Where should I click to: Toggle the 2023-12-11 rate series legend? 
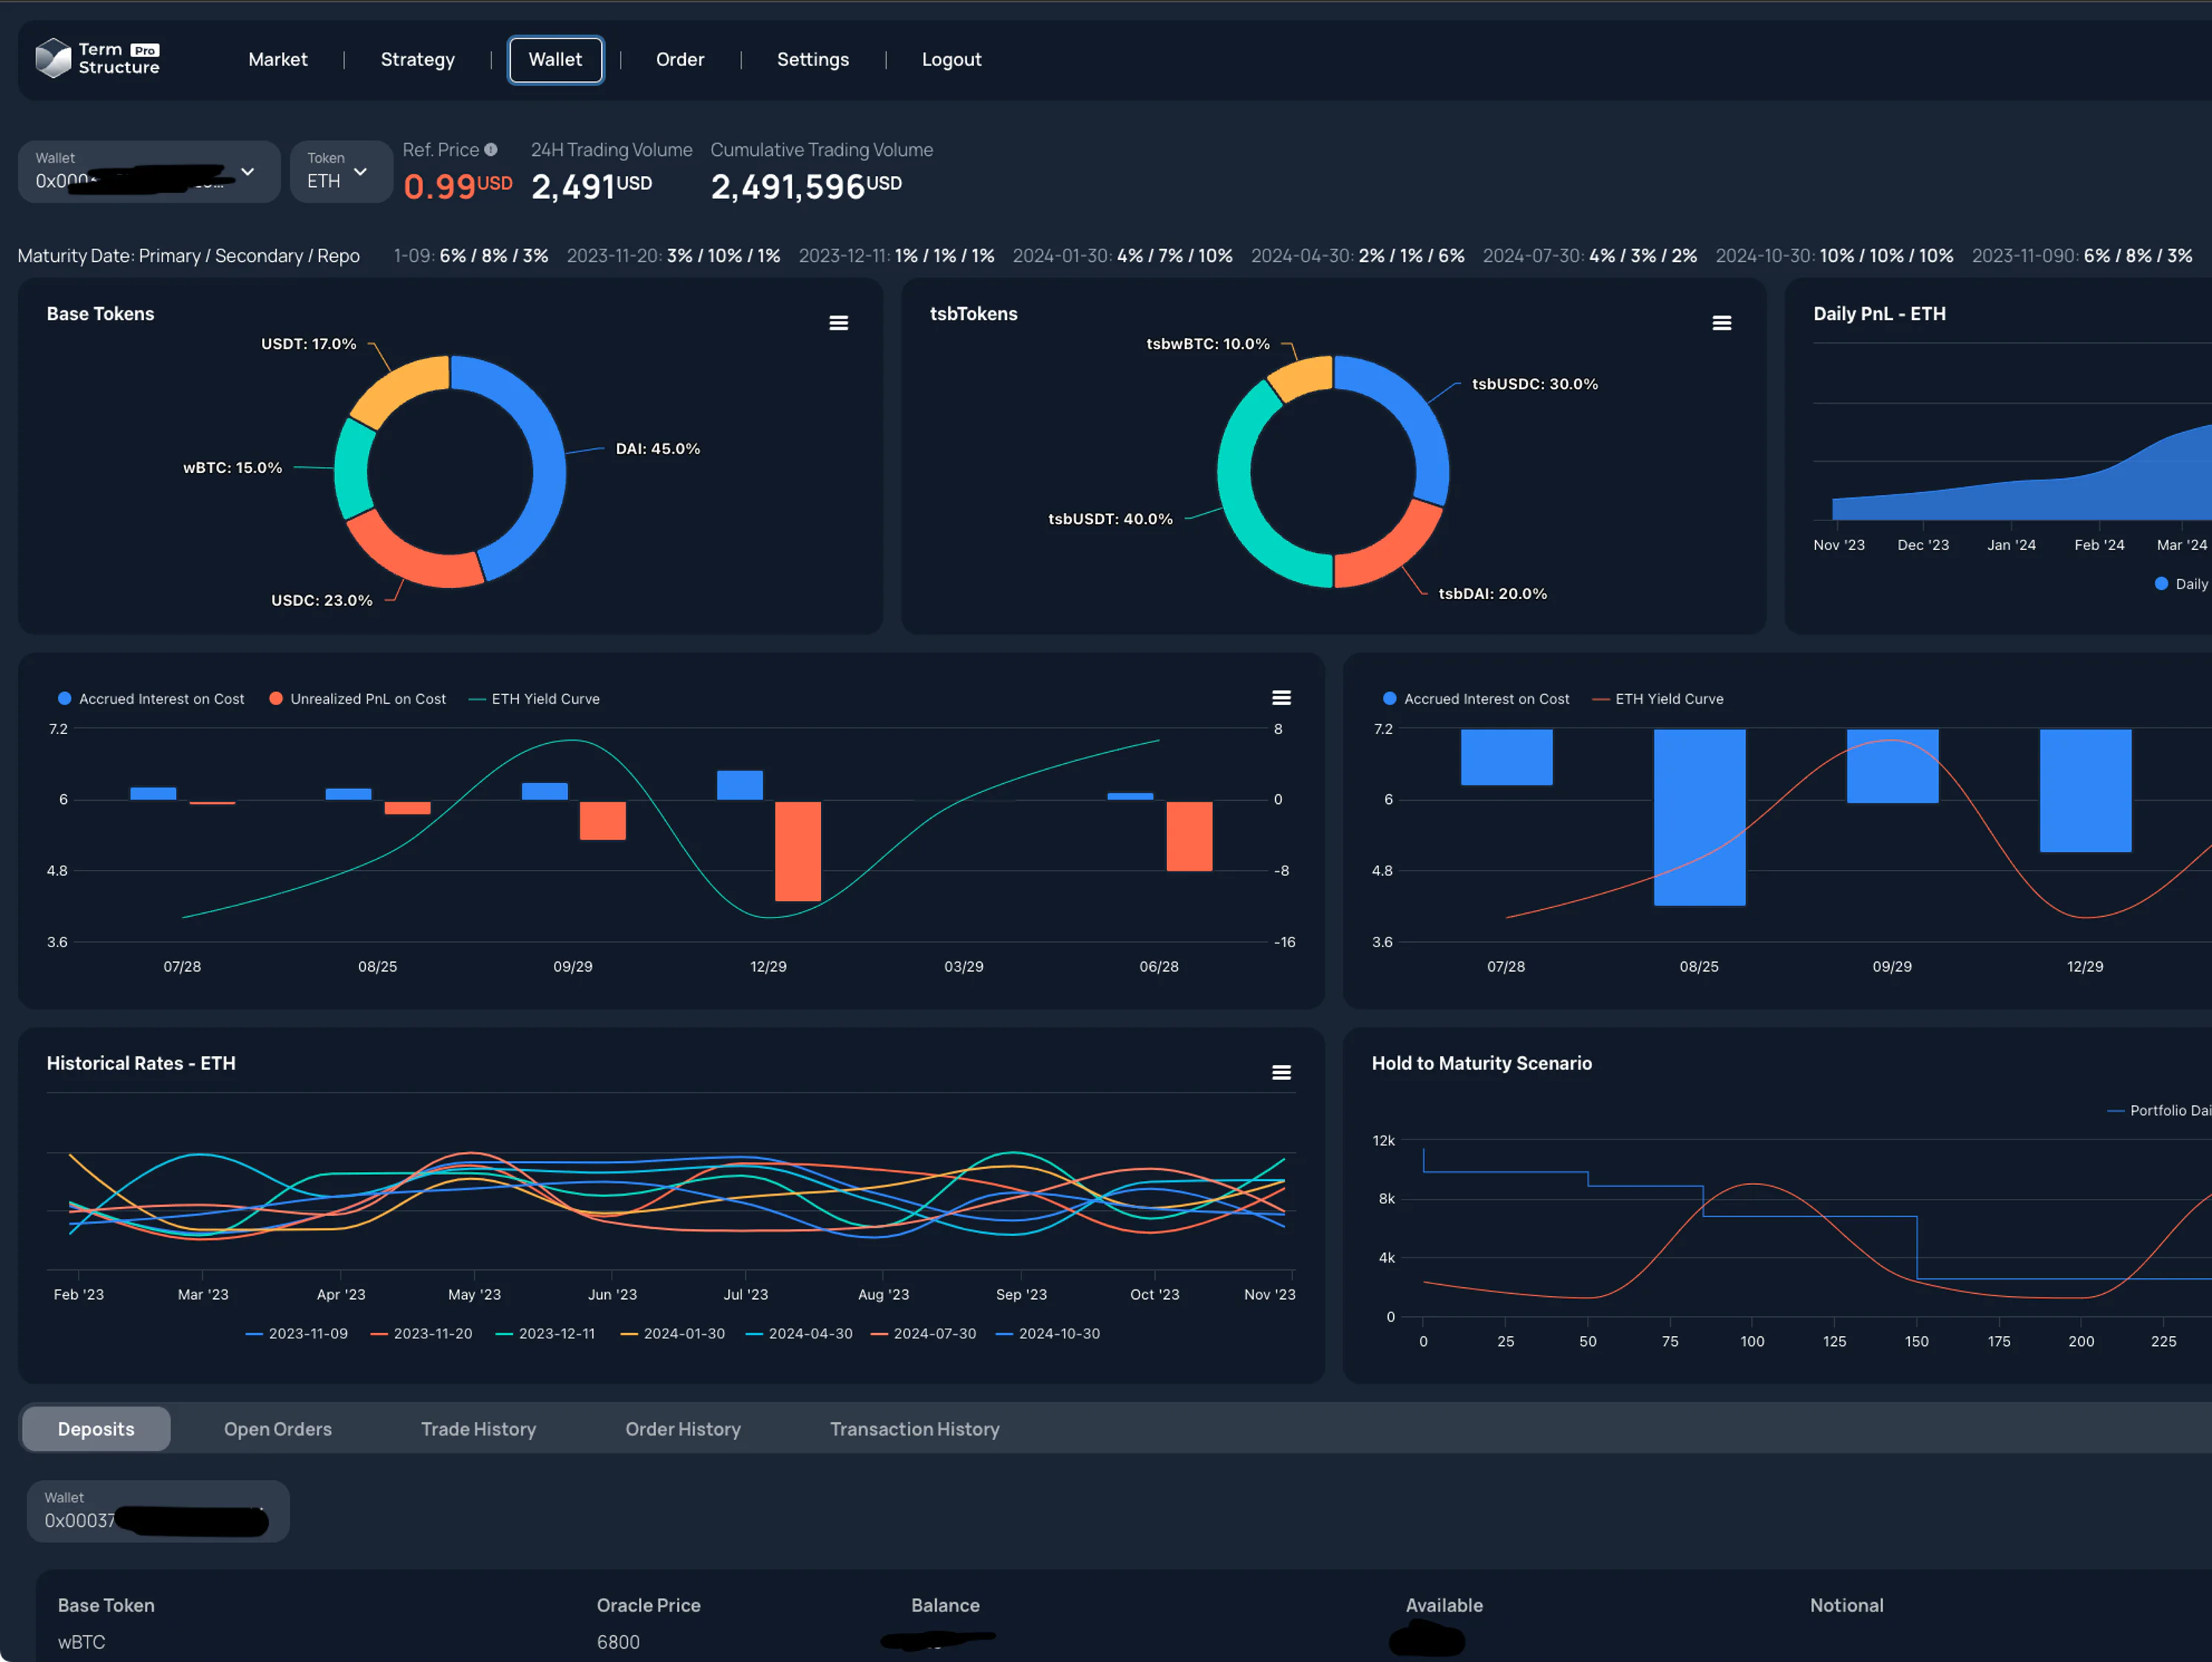tap(545, 1334)
